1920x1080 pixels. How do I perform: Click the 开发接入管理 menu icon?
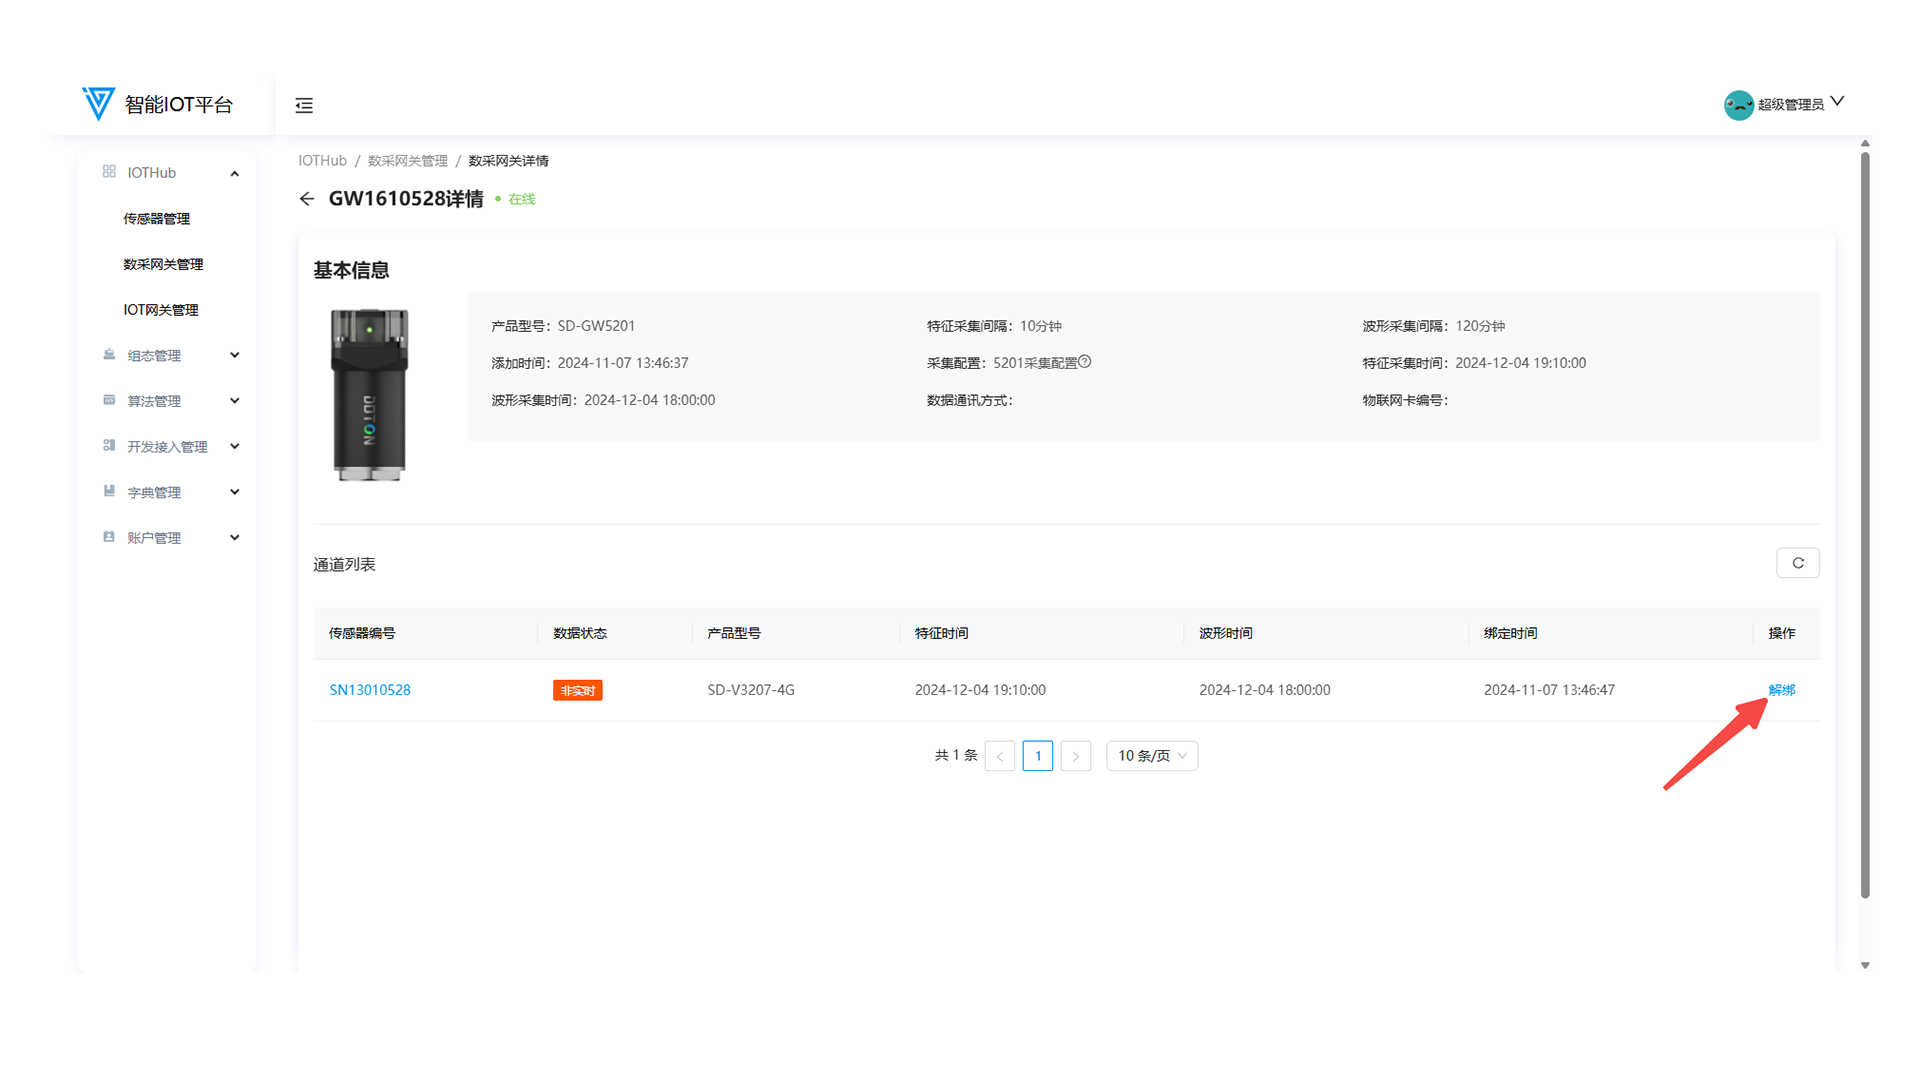[x=109, y=446]
